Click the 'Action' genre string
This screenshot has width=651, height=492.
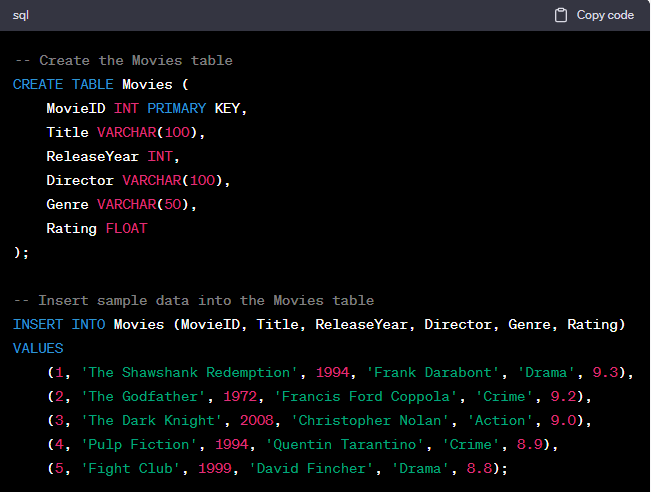pos(500,421)
